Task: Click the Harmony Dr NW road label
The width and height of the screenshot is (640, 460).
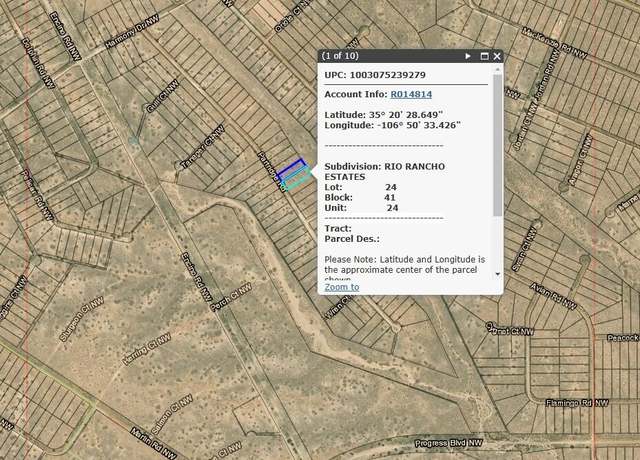Action: coord(131,33)
